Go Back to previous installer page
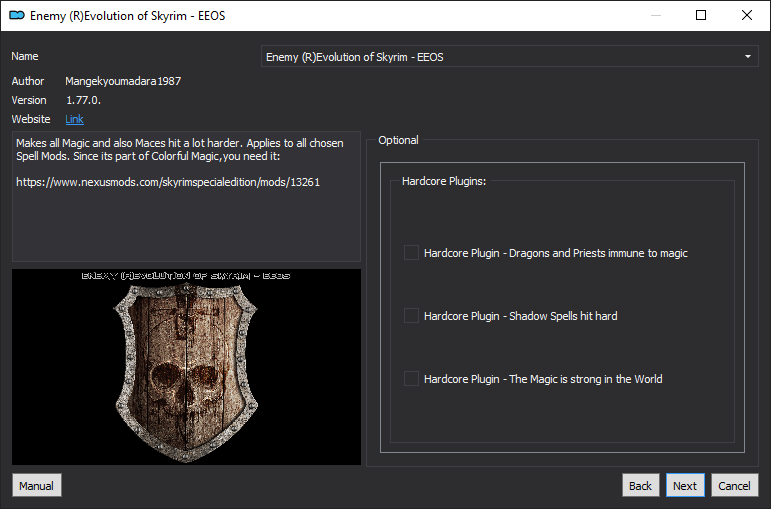 (x=640, y=485)
